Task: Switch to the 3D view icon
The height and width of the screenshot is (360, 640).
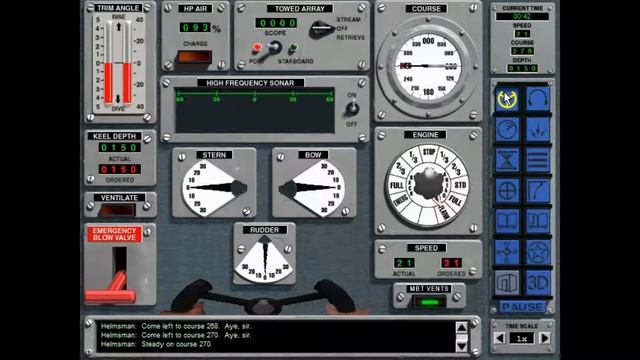Action: pos(538,282)
